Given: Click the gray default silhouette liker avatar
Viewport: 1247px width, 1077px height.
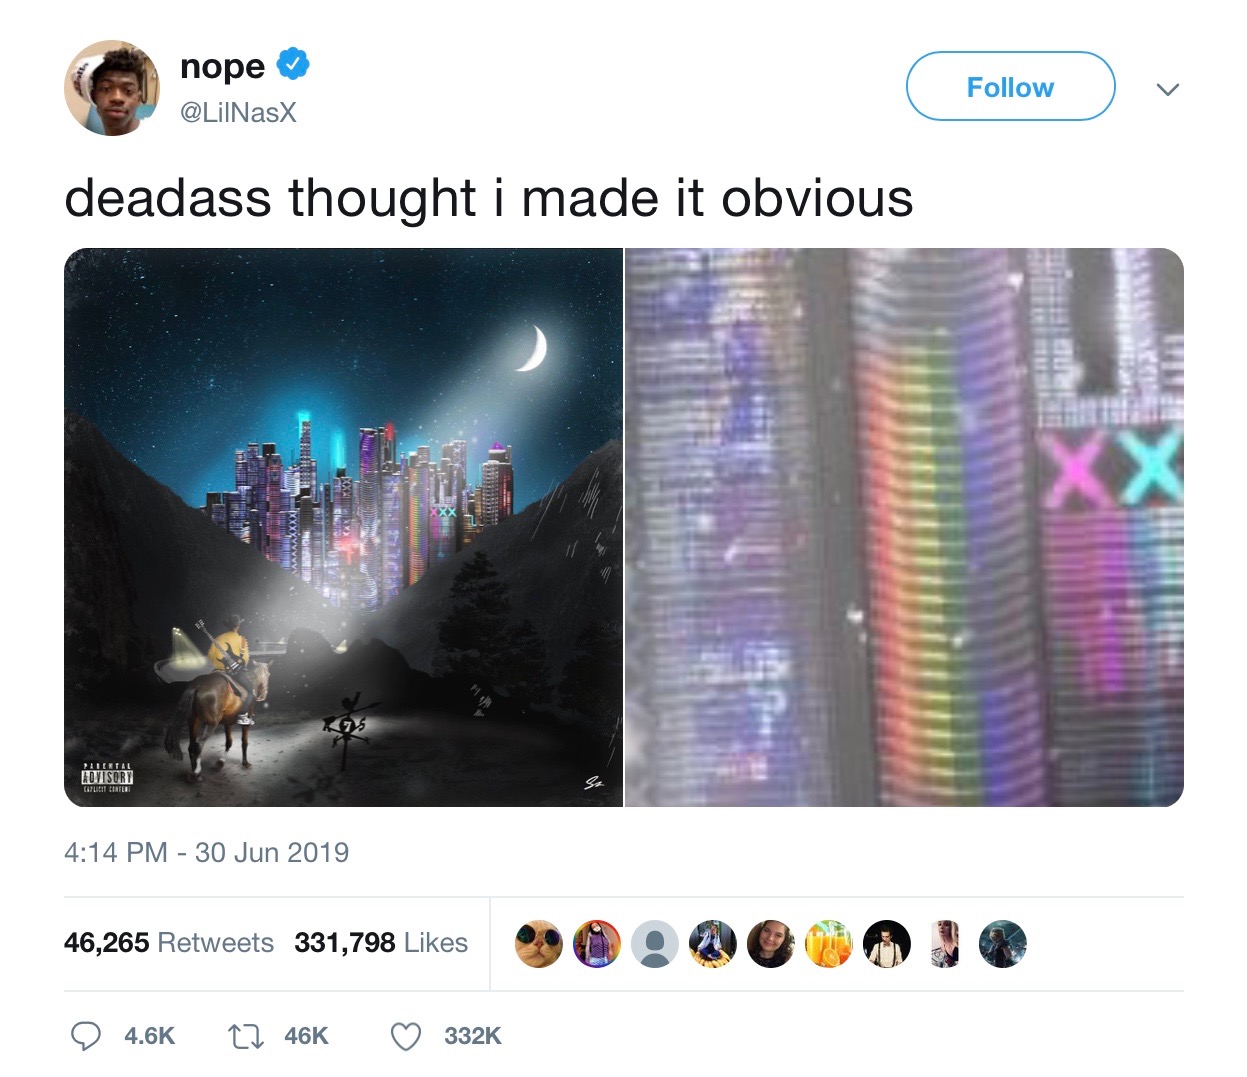Looking at the screenshot, I should (655, 944).
